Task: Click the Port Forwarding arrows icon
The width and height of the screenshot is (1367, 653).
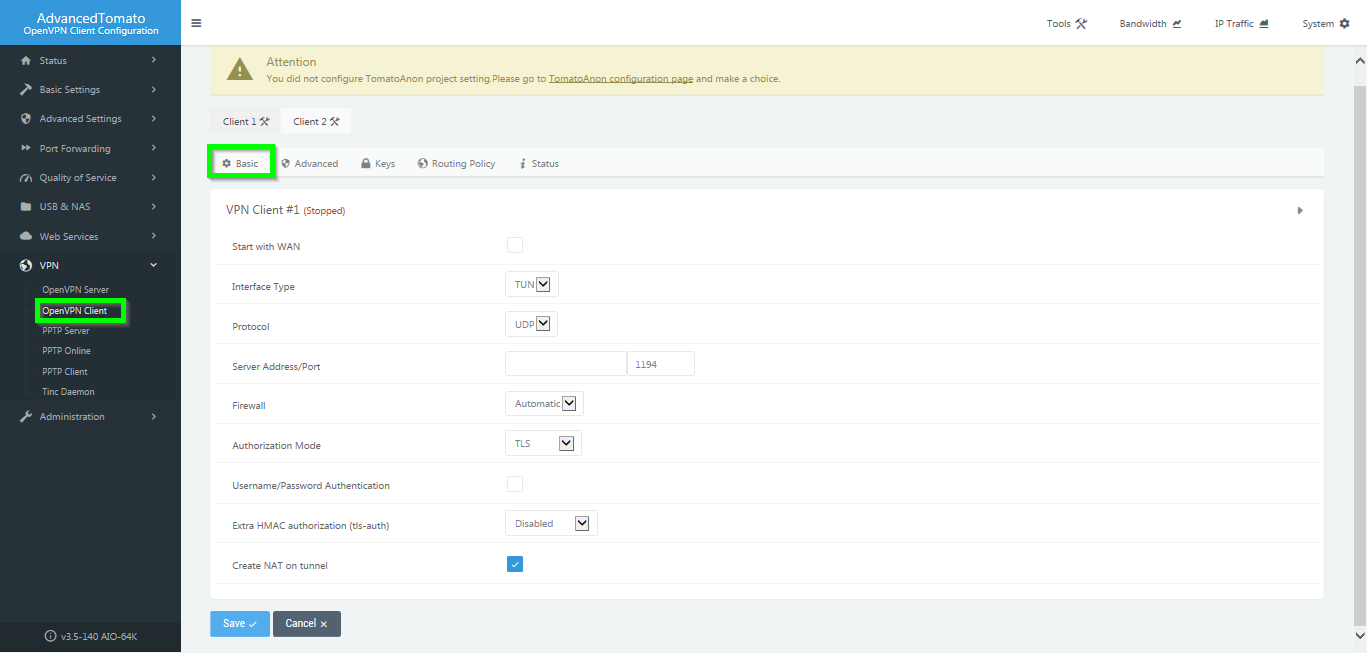Action: 26,149
